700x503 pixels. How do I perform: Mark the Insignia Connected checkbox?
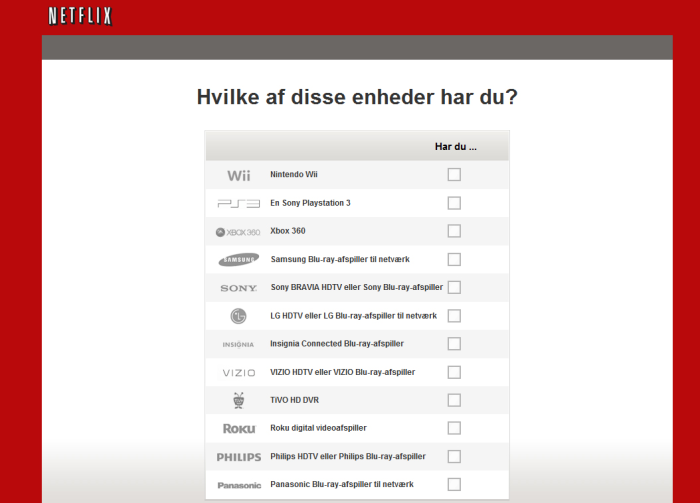(454, 344)
